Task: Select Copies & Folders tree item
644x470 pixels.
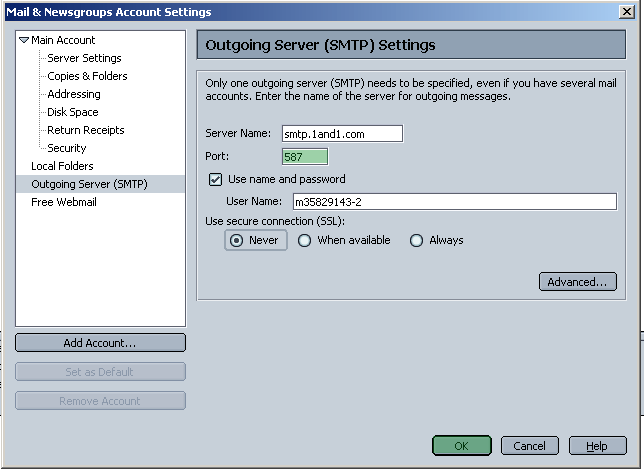Action: 87,76
